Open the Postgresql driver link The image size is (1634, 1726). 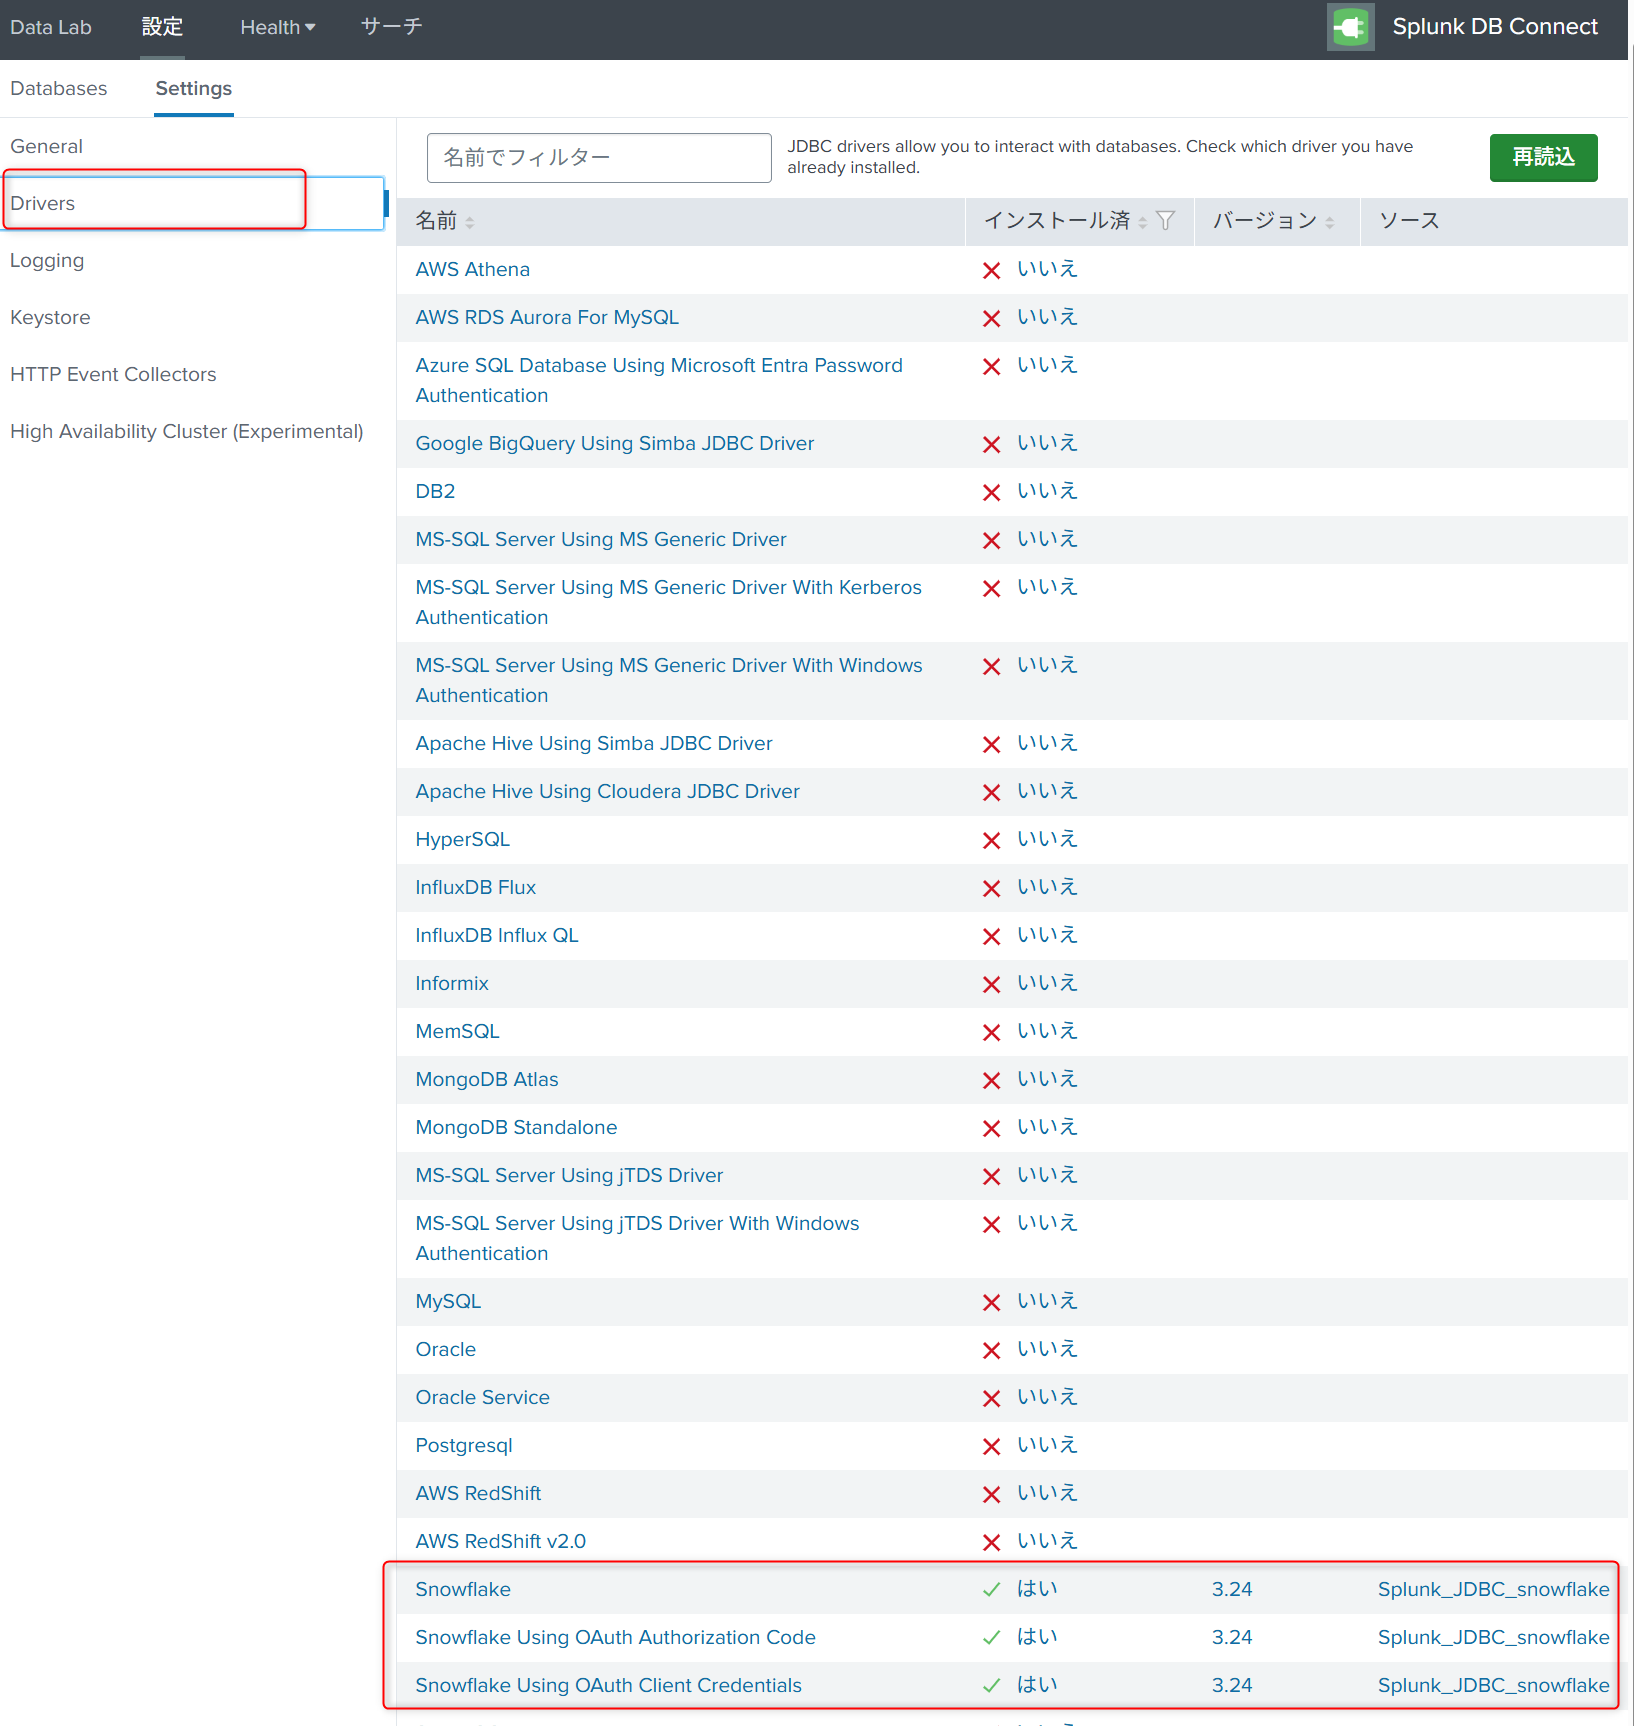(464, 1445)
